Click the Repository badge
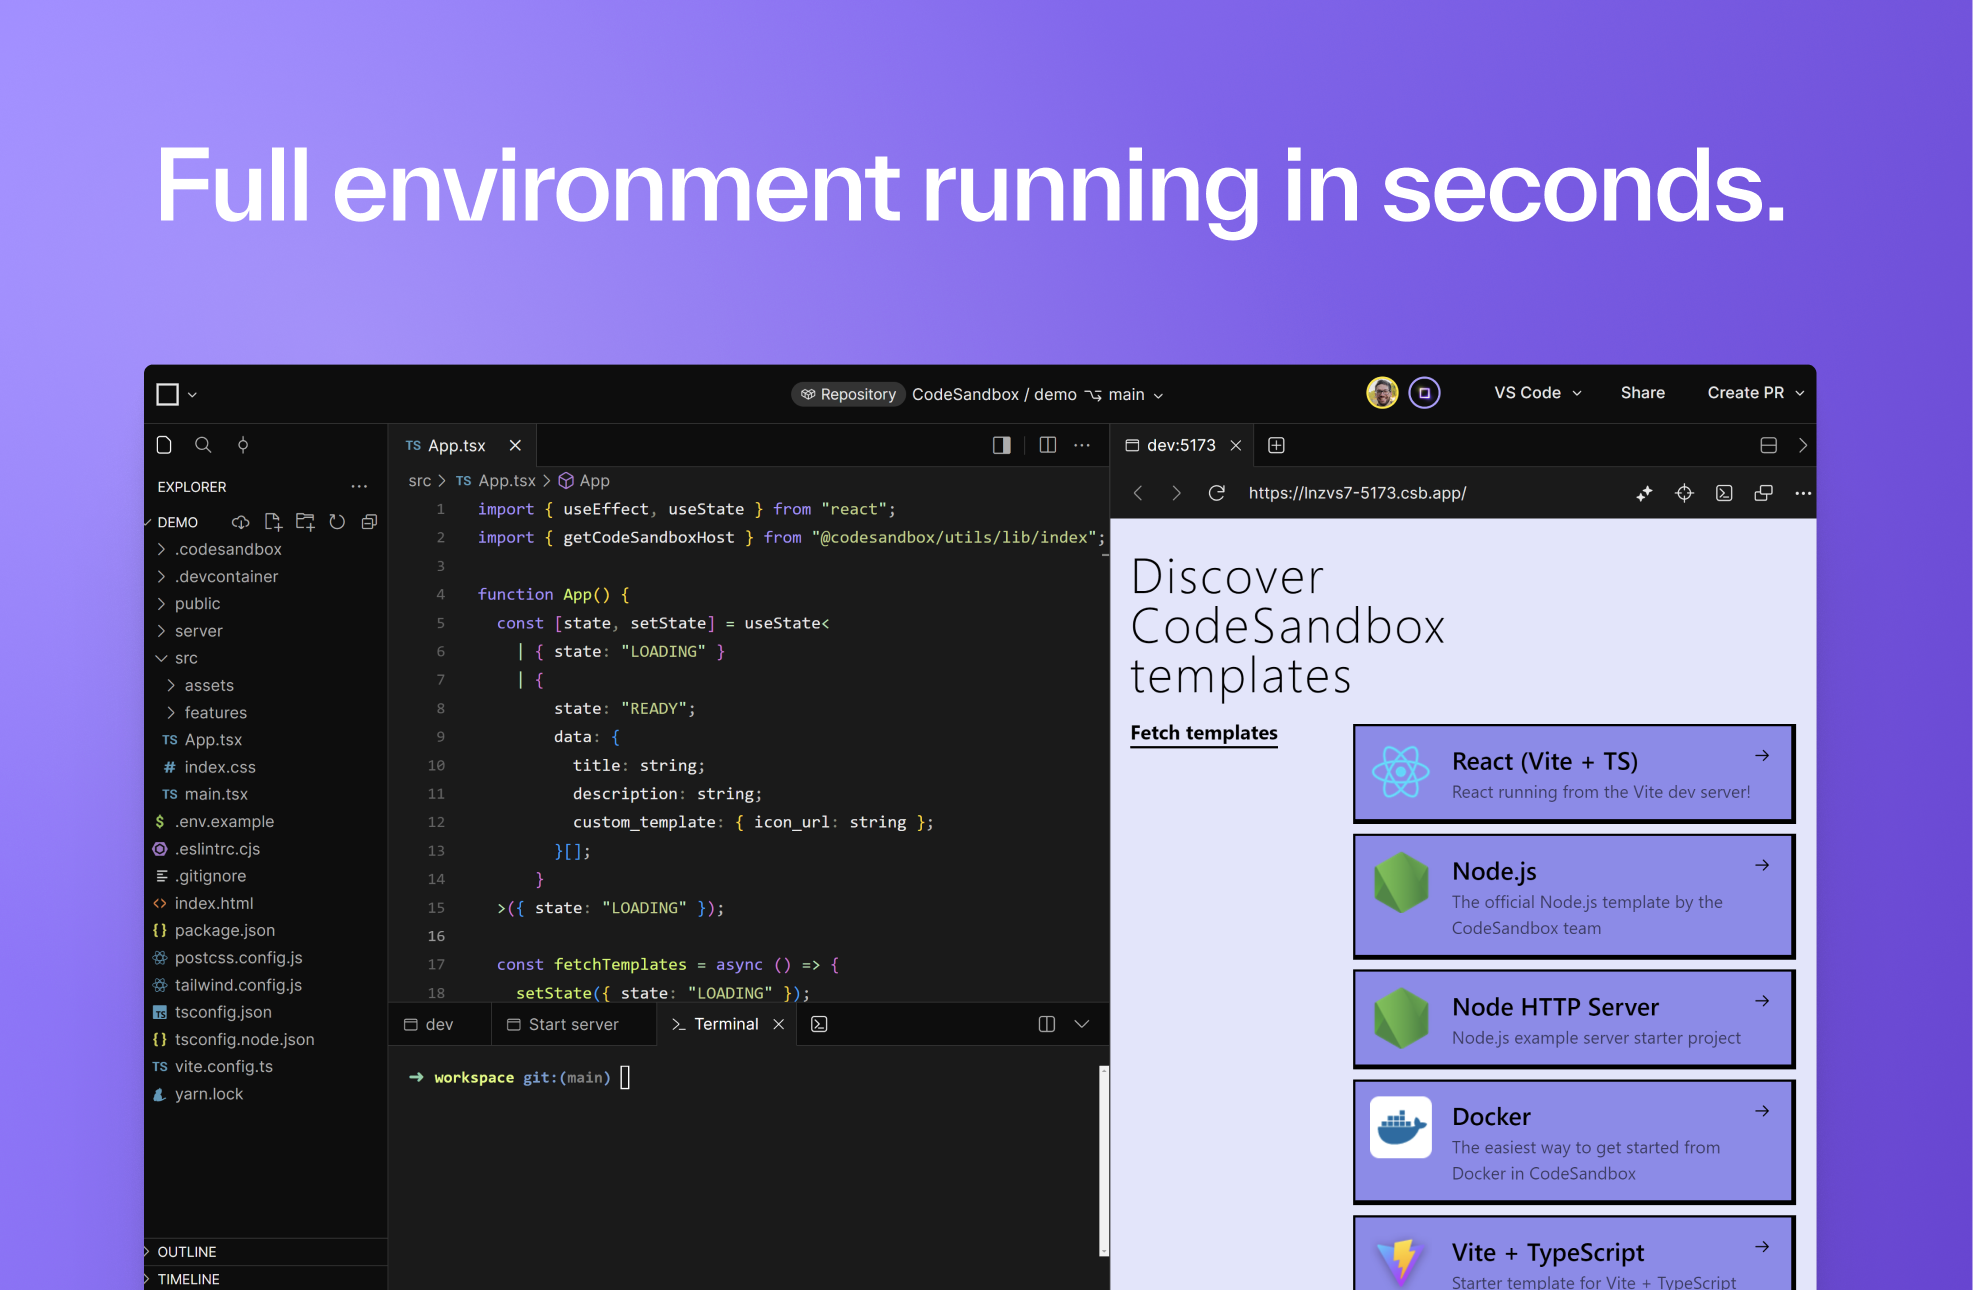 point(849,395)
